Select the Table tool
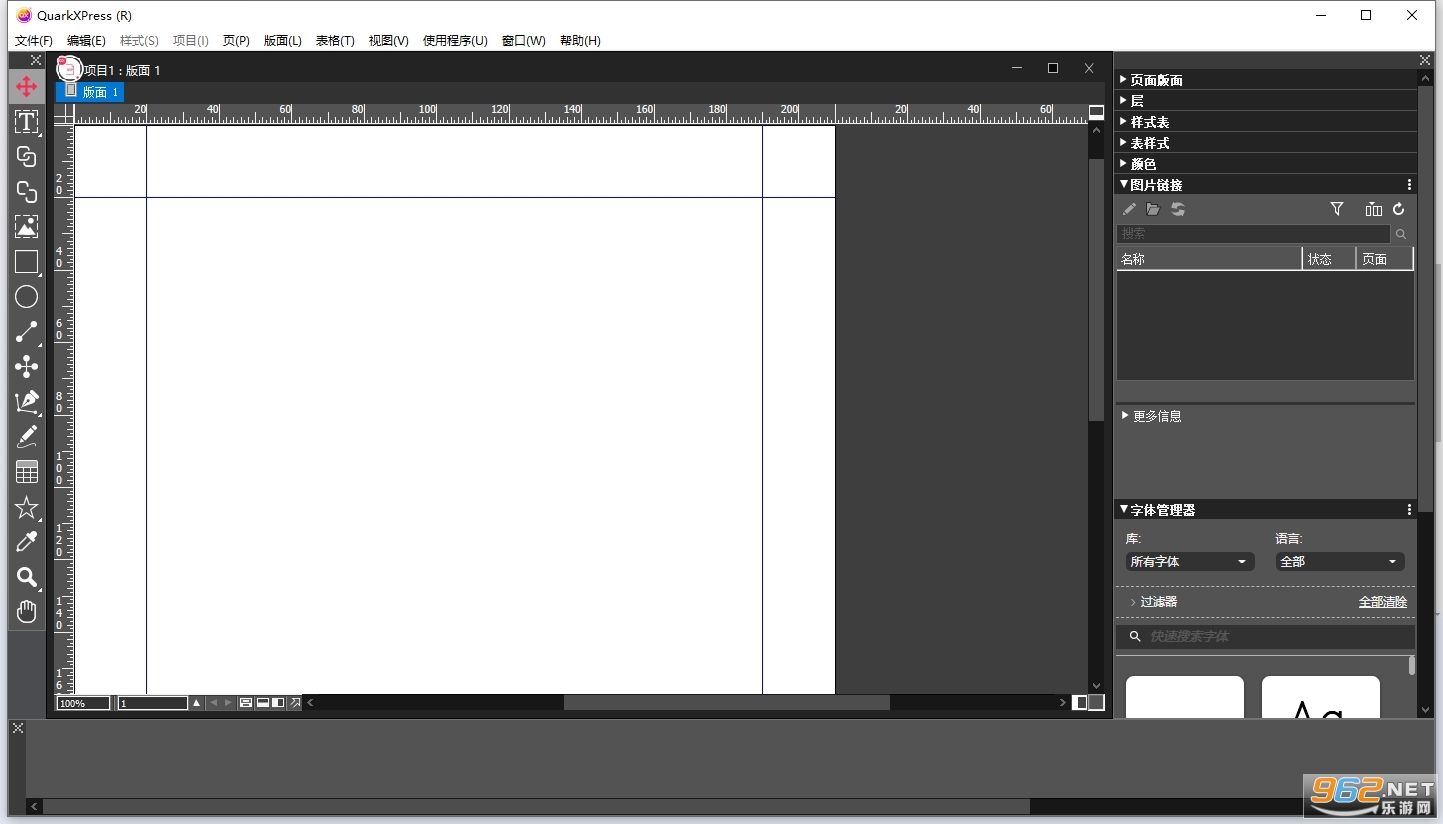The width and height of the screenshot is (1443, 824). [27, 472]
